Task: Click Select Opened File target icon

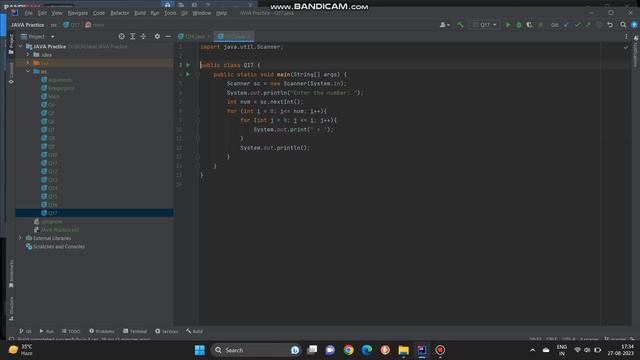Action: point(122,36)
